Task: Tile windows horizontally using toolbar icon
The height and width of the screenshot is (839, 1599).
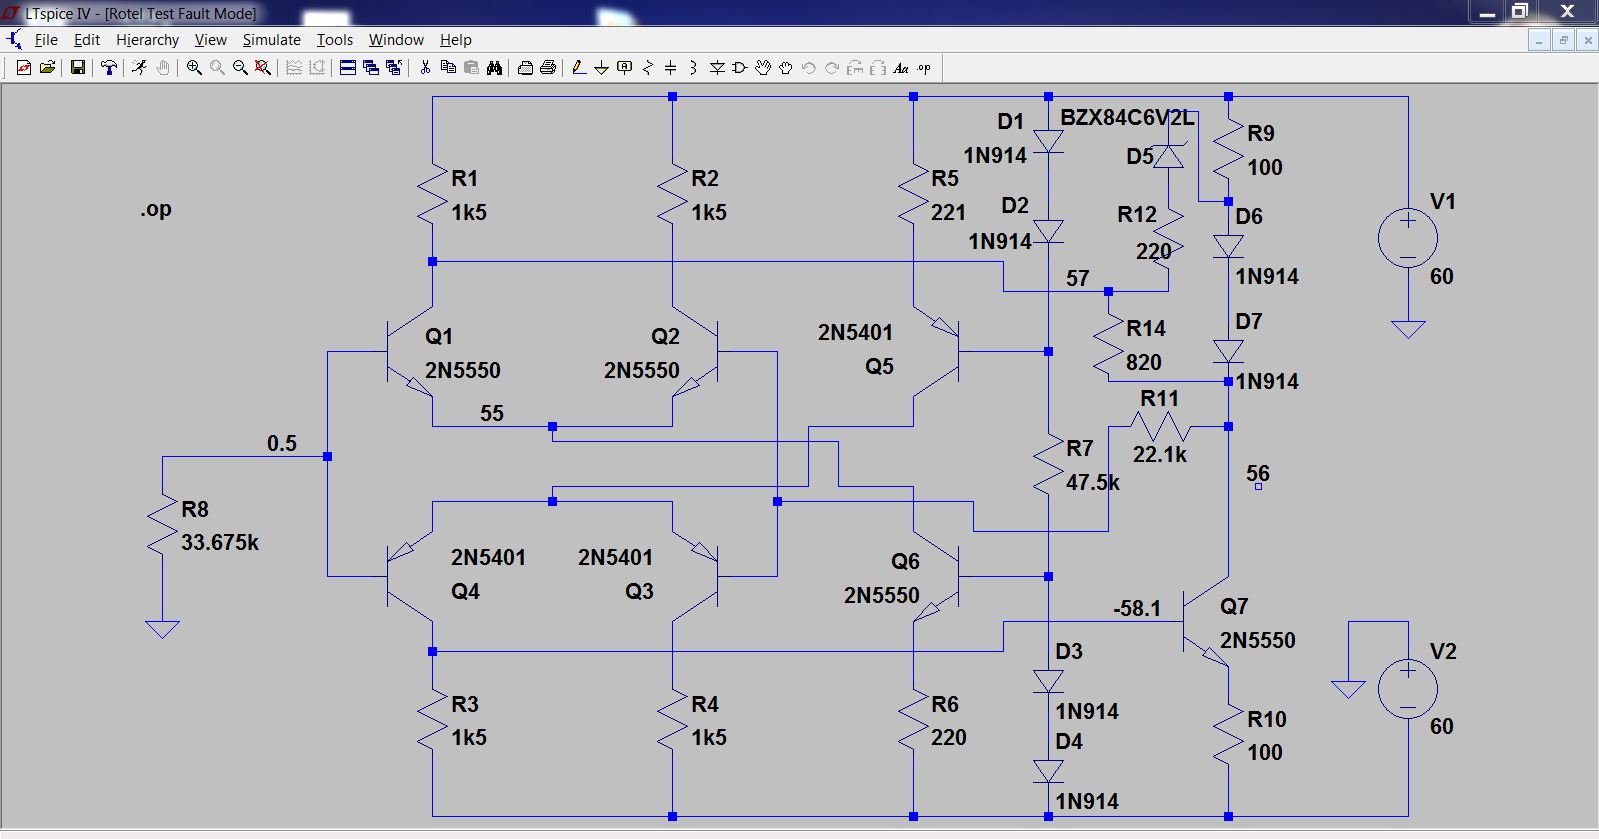Action: coord(348,68)
